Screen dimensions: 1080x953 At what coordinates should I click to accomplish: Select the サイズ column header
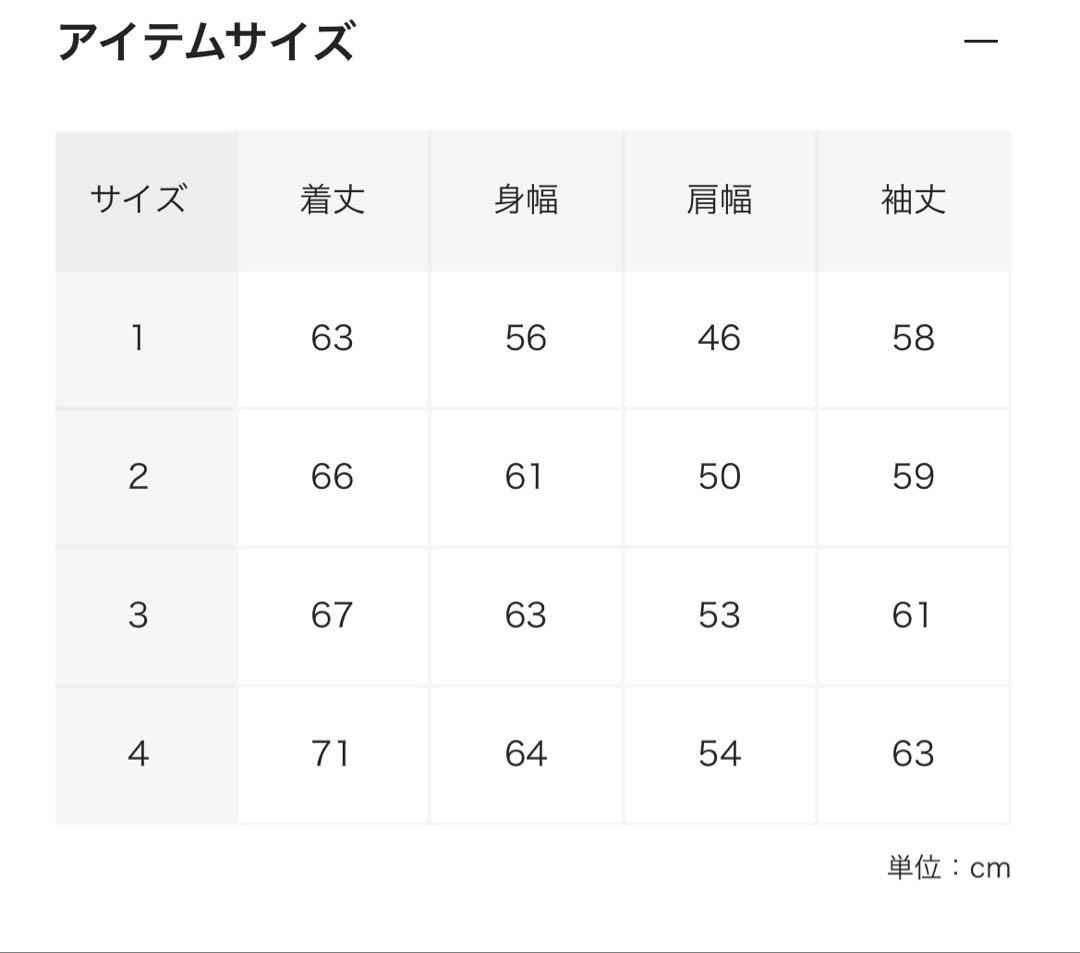[138, 200]
